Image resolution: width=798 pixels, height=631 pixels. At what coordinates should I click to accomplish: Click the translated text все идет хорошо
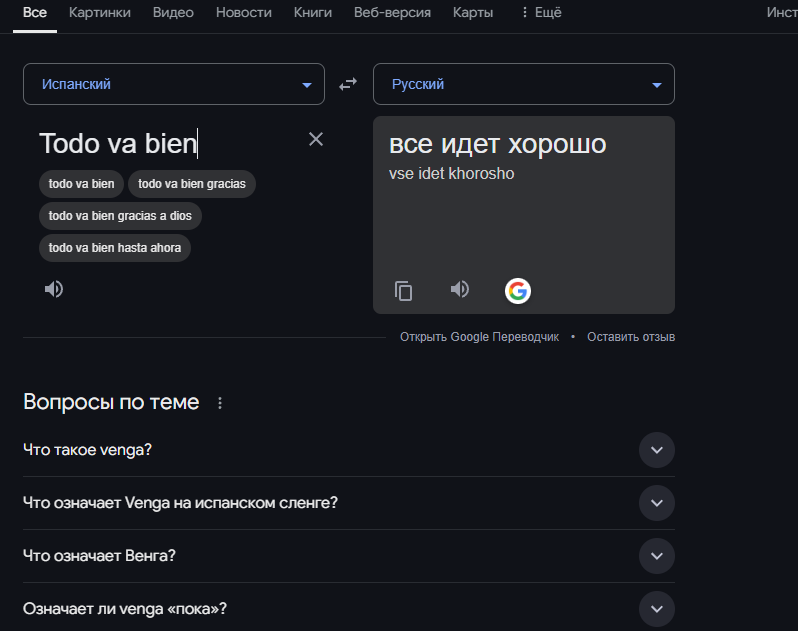point(497,144)
